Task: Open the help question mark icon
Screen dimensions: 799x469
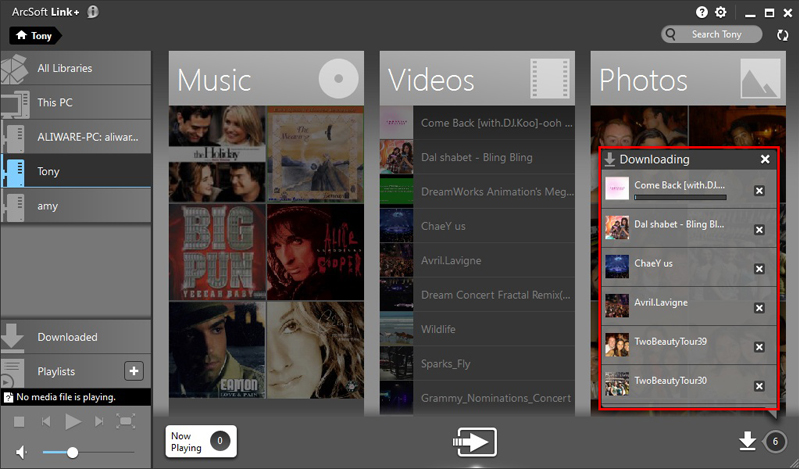Action: click(702, 12)
